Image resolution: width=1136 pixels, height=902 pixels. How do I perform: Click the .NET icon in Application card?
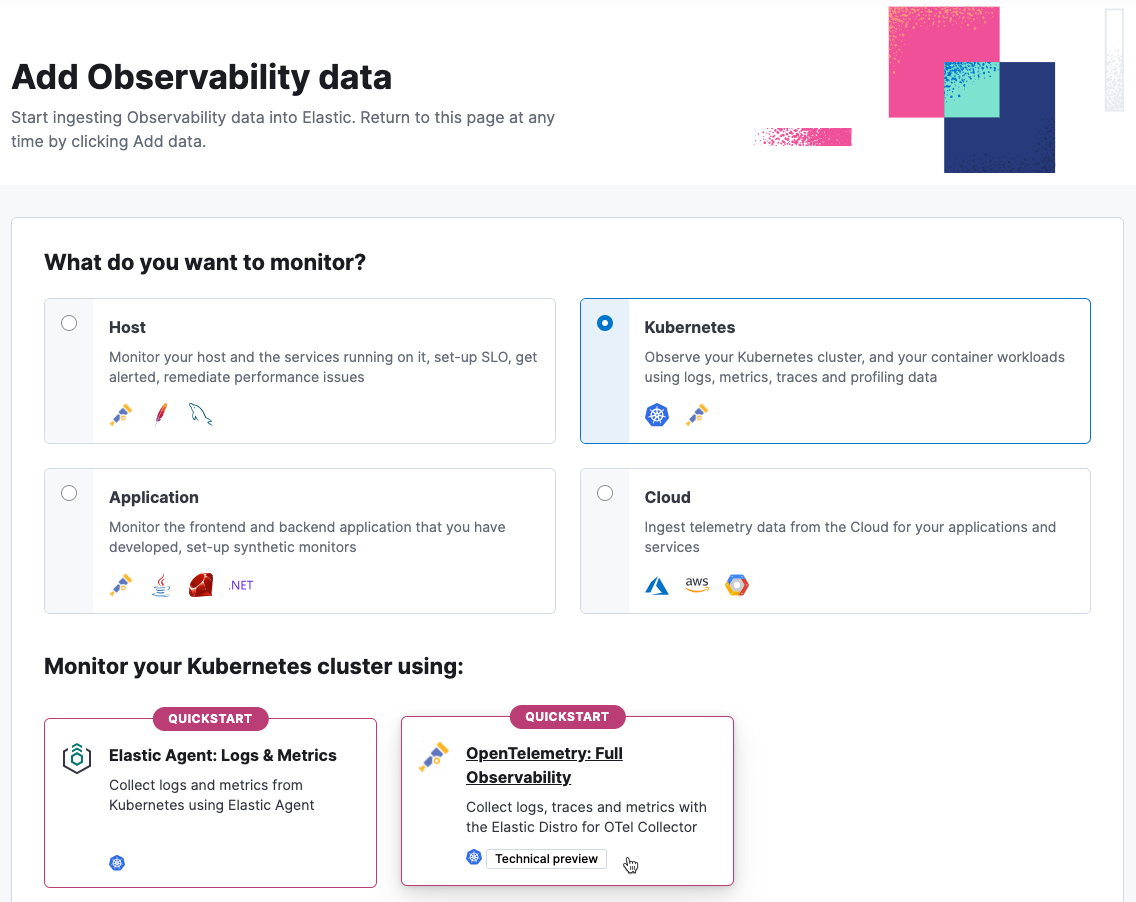point(241,585)
